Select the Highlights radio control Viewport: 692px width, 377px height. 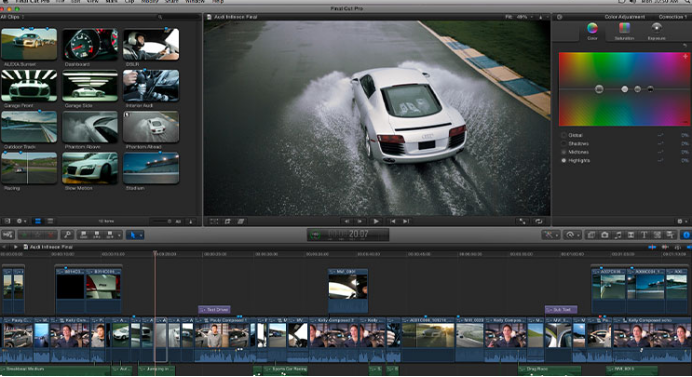point(564,161)
